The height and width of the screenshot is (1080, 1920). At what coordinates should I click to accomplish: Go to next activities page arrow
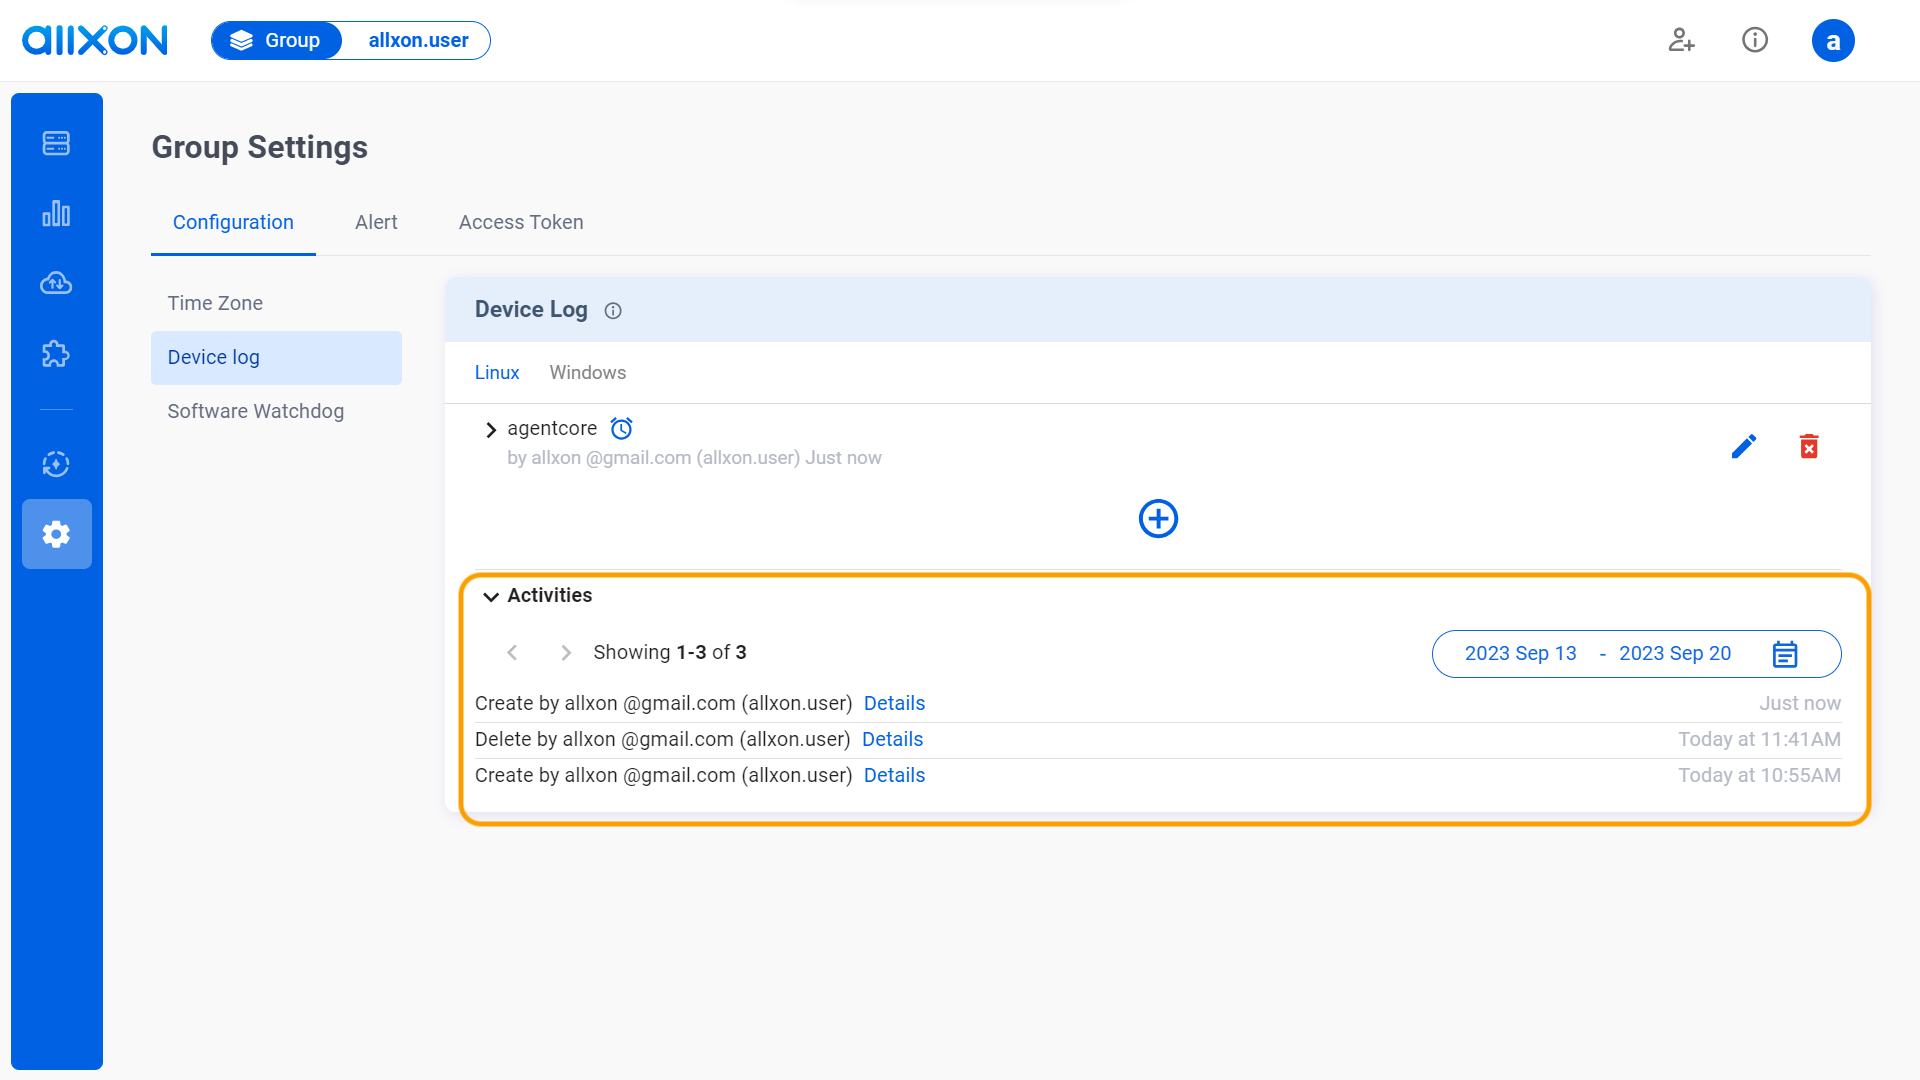[566, 653]
